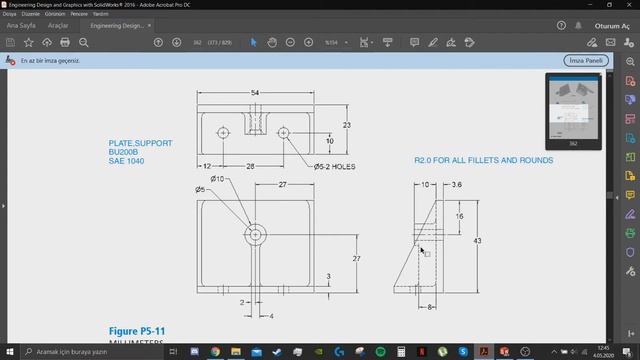The width and height of the screenshot is (640, 360).
Task: Click the scrolling or read mode icon
Action: click(387, 42)
